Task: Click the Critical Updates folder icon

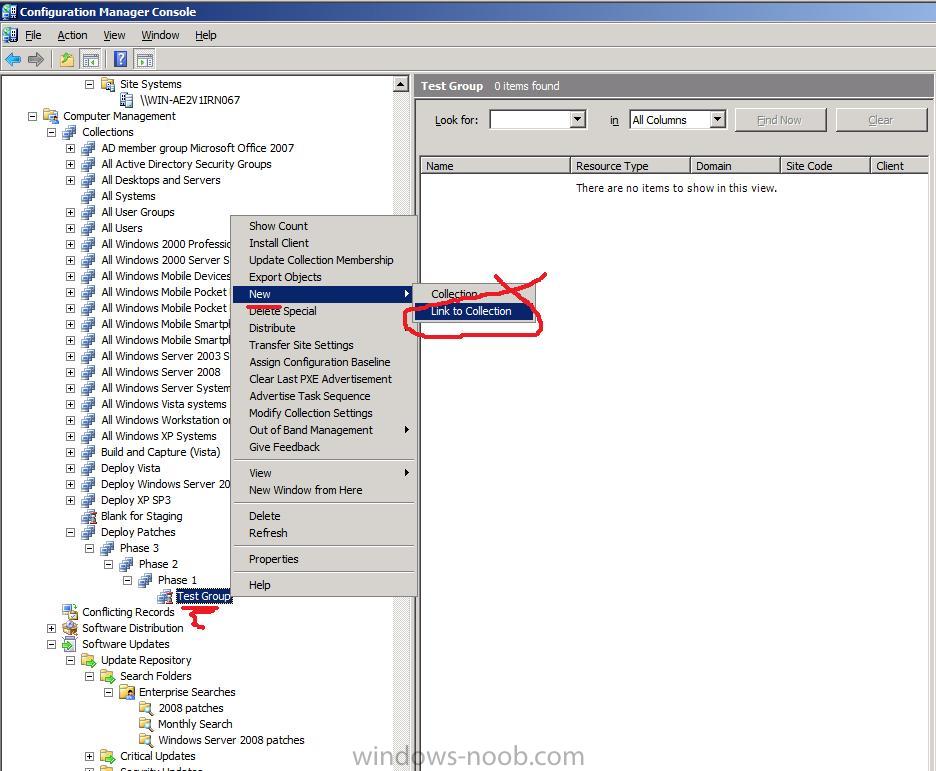Action: 107,756
